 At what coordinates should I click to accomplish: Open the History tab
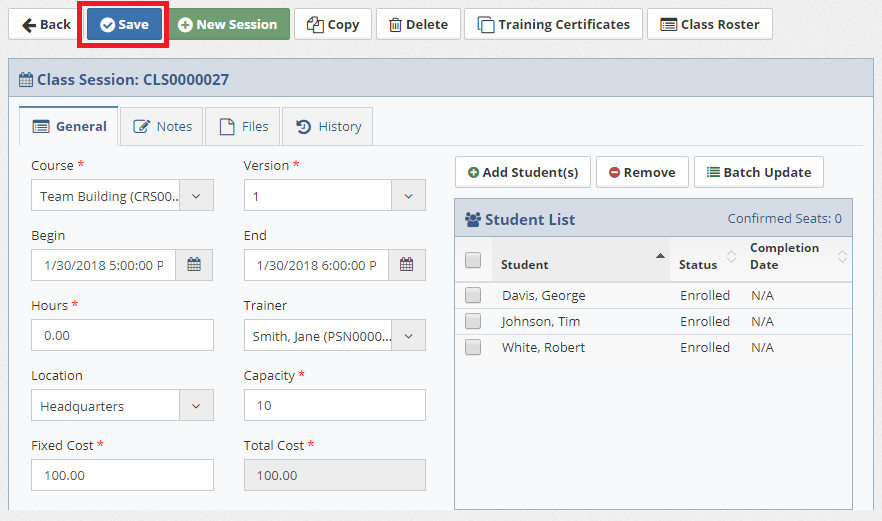(328, 127)
